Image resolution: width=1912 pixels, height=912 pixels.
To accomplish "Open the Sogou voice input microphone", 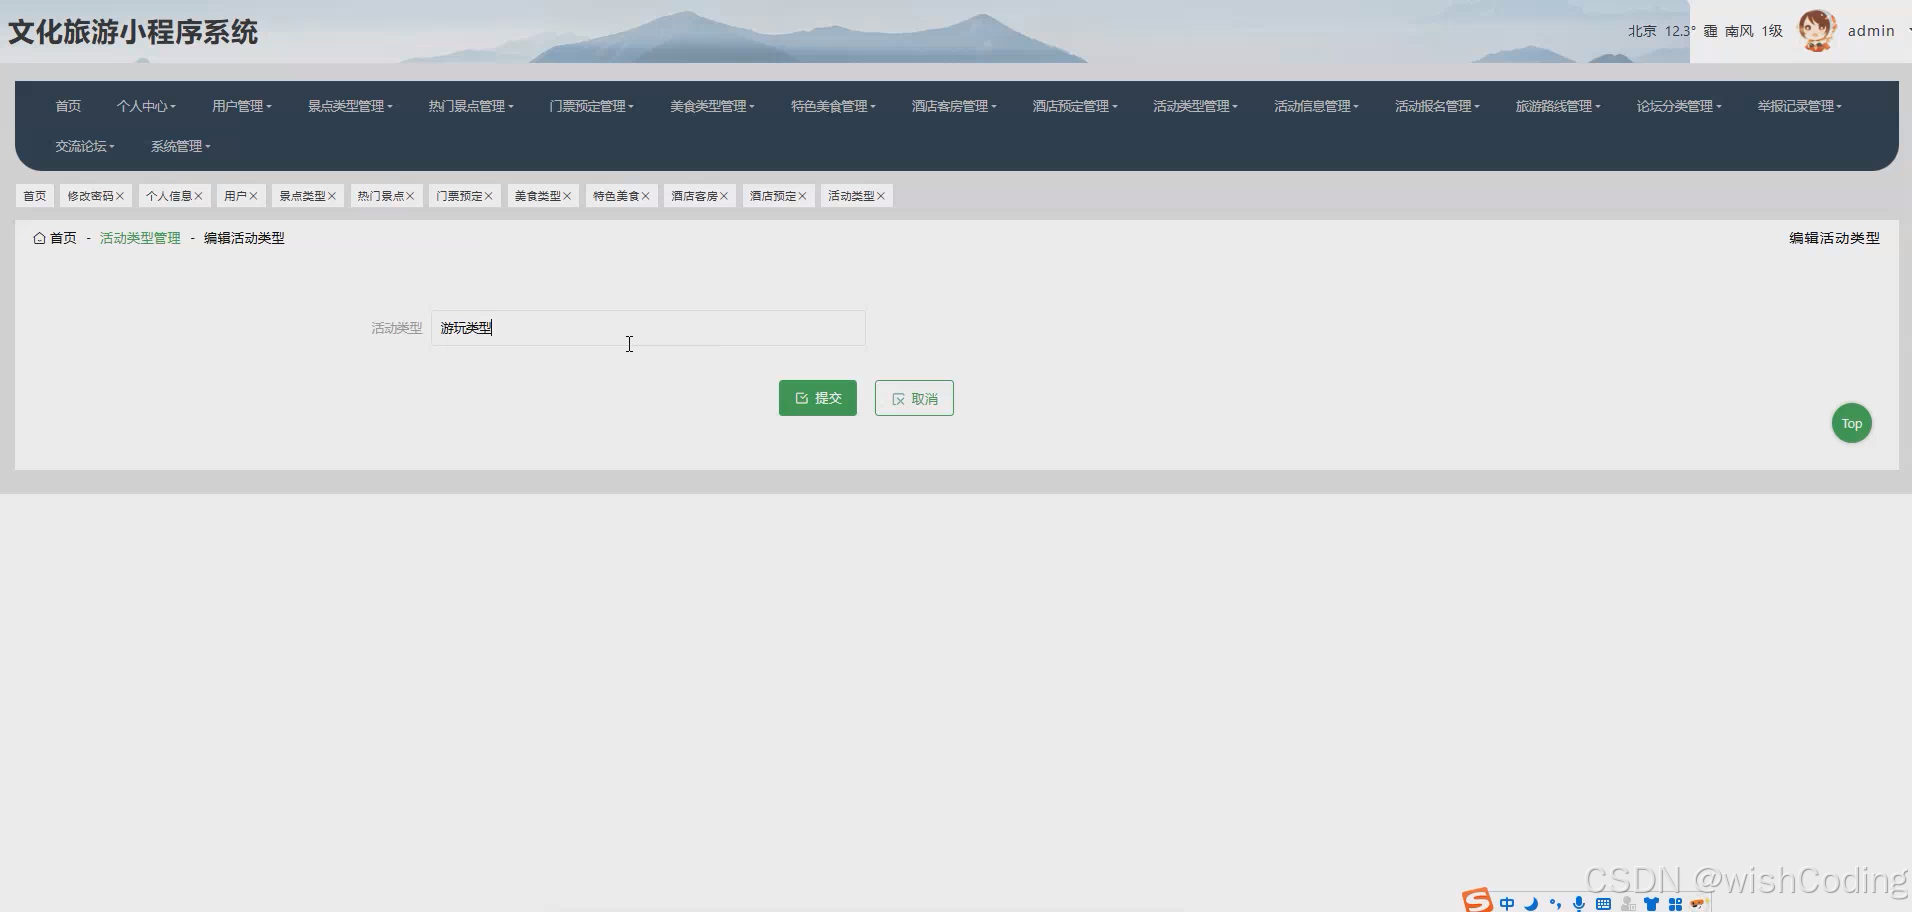I will coord(1578,903).
